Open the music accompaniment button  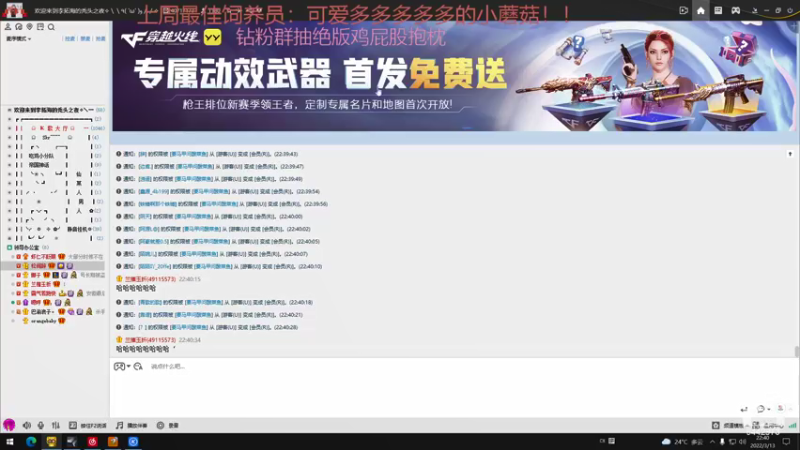(131, 426)
